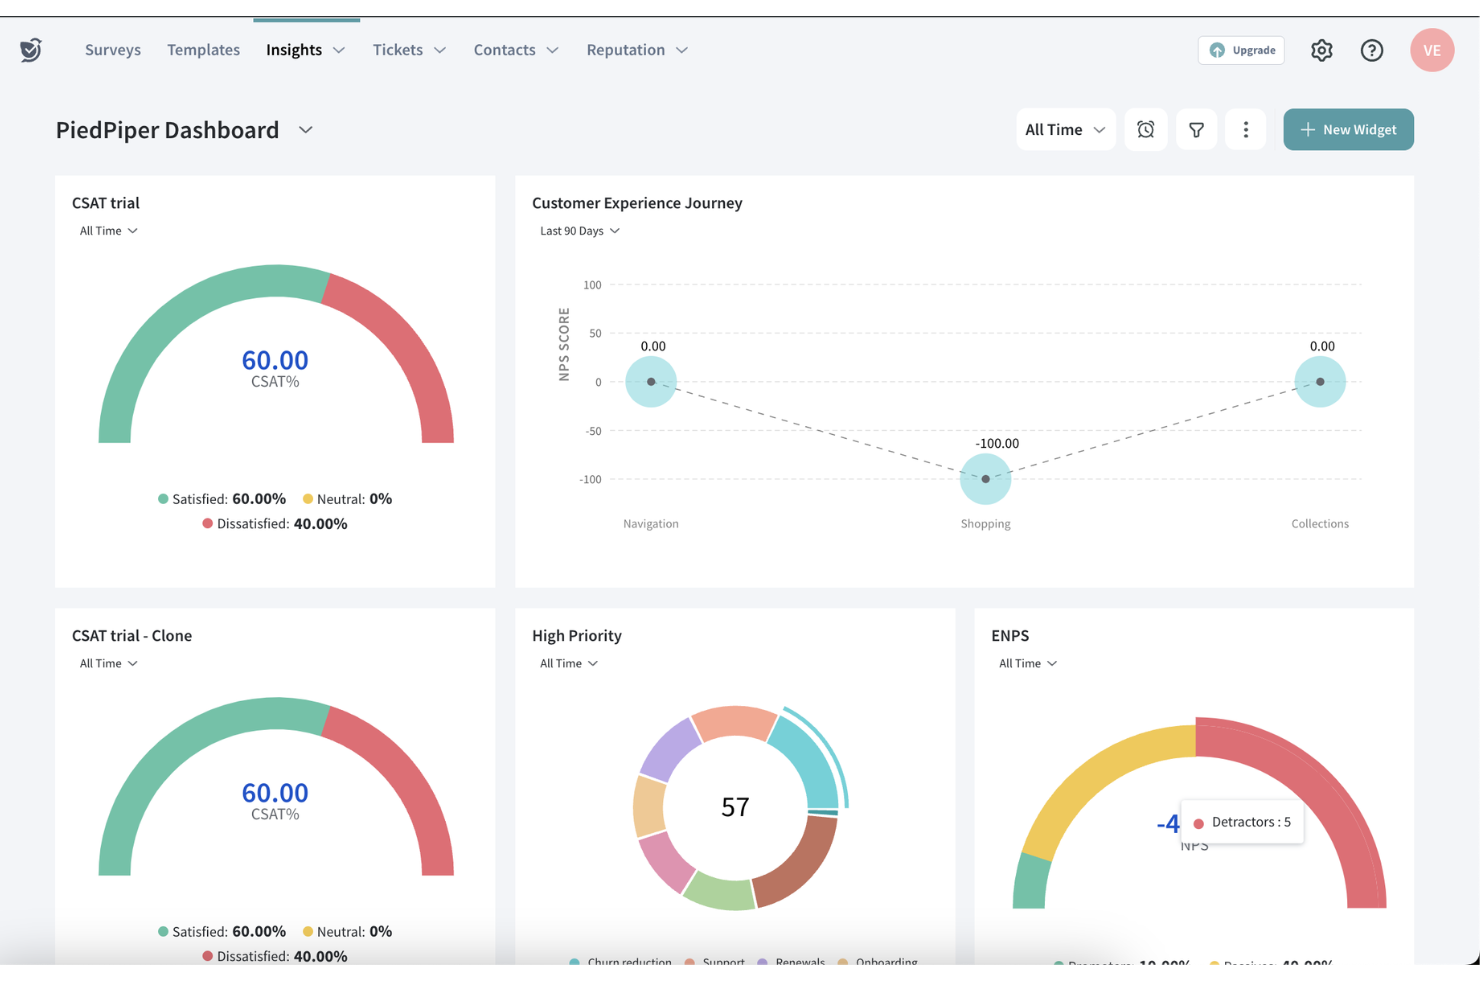Toggle the Satisfied series in CSAT trial legend
This screenshot has width=1480, height=987.
[x=222, y=498]
